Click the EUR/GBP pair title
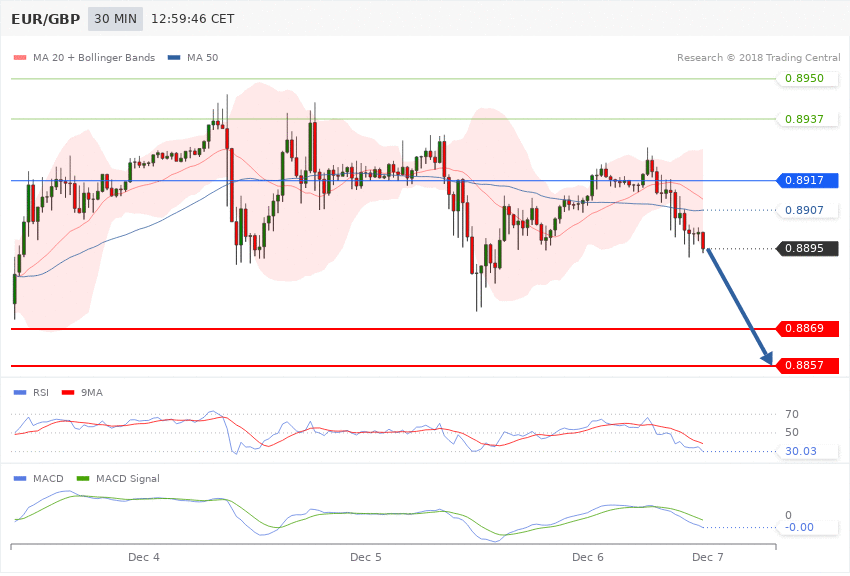Screen dimensions: 850x576 (46, 19)
